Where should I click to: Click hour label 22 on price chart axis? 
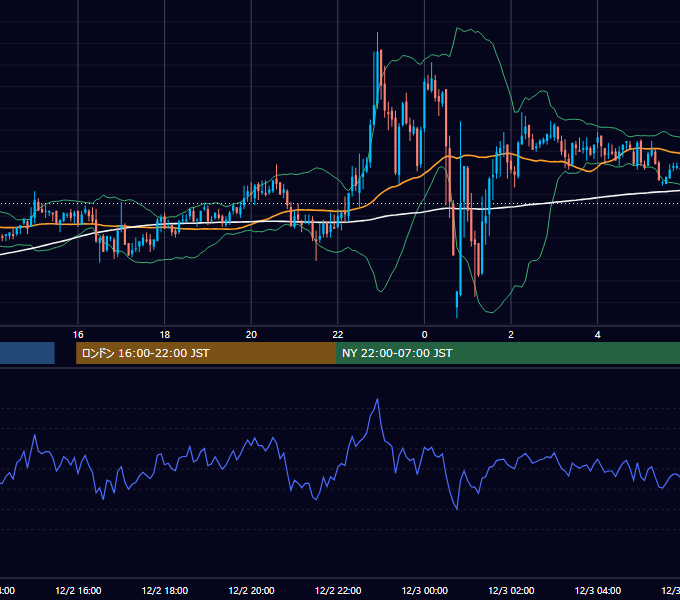[338, 335]
